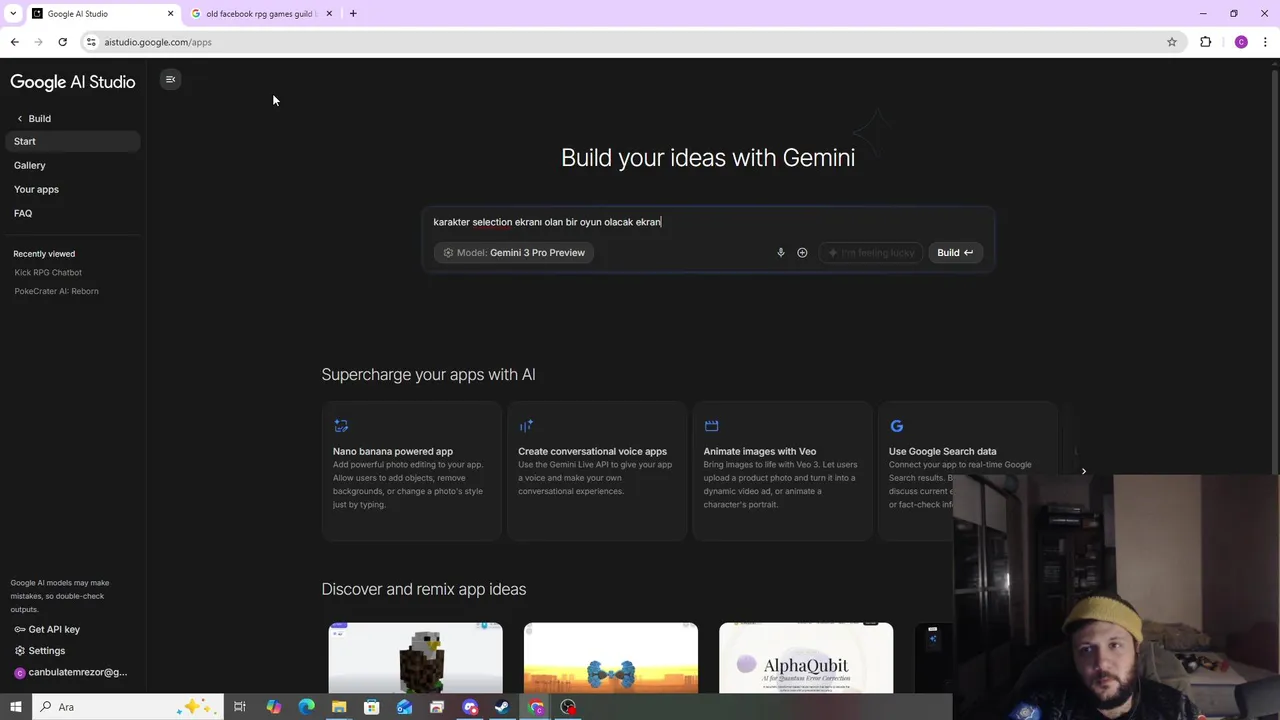Viewport: 1280px width, 720px height.
Task: Click the I'm feeling lucky button
Action: pos(870,253)
